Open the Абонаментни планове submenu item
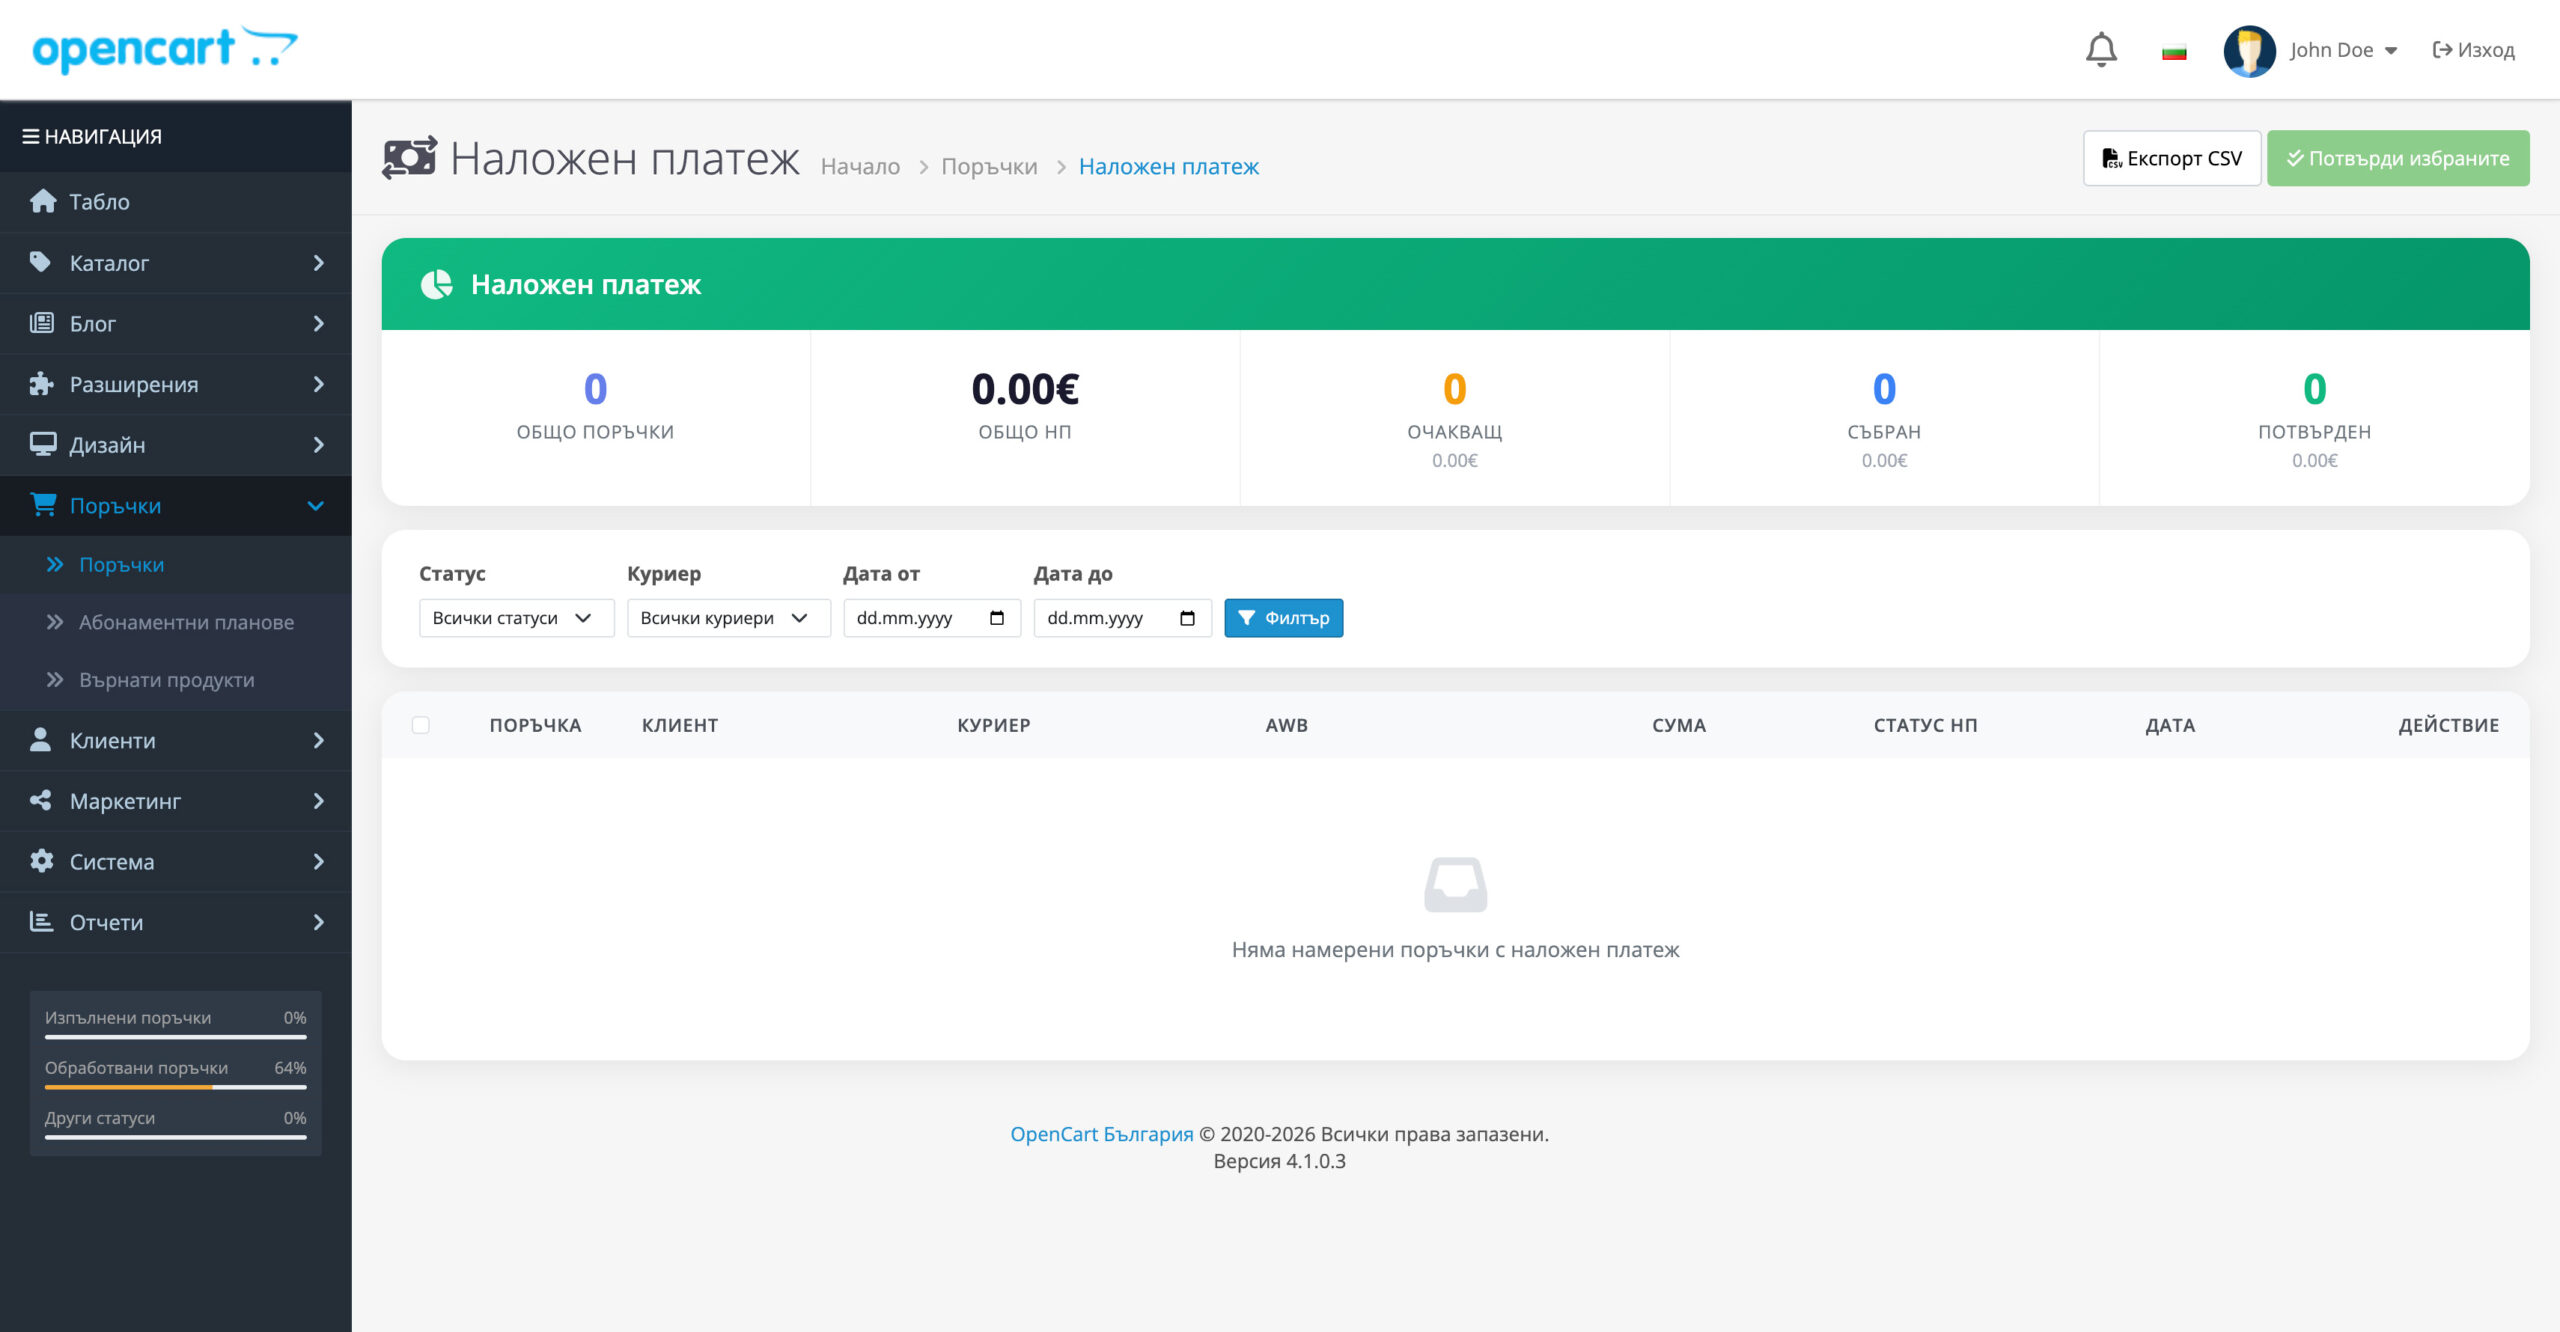The image size is (2560, 1332). click(x=186, y=622)
